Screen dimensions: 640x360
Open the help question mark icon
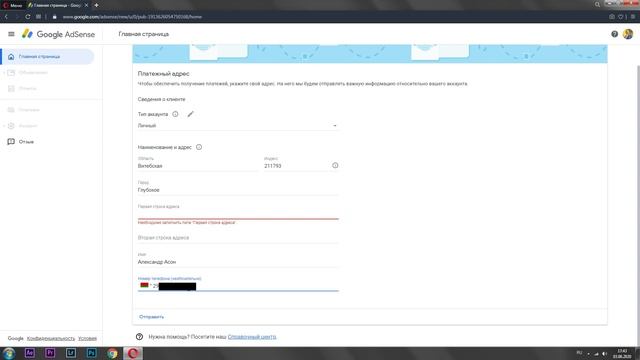tap(614, 34)
